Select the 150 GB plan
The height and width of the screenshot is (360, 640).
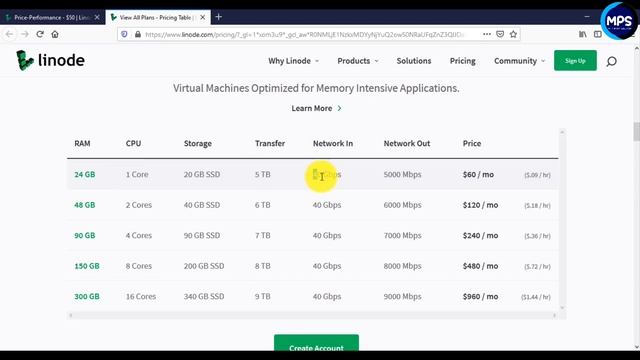coord(87,266)
